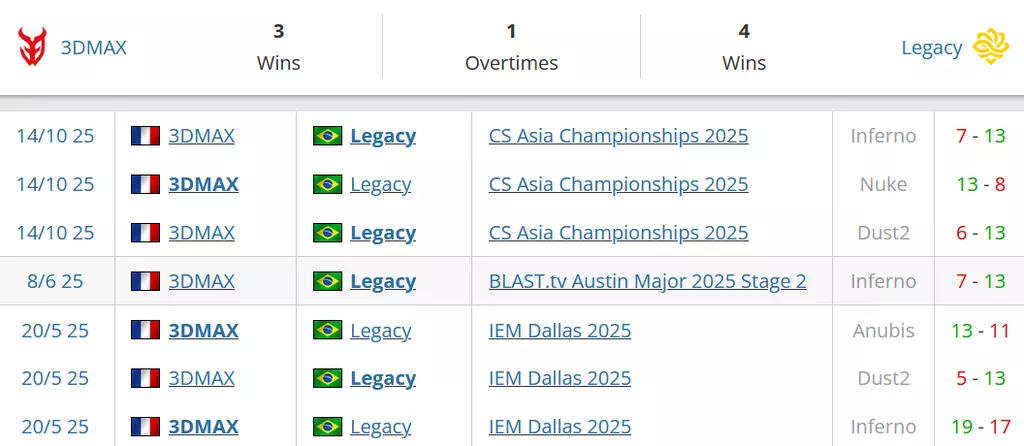The width and height of the screenshot is (1024, 446).
Task: Click the Legacy yellow flower logo
Action: [x=991, y=47]
